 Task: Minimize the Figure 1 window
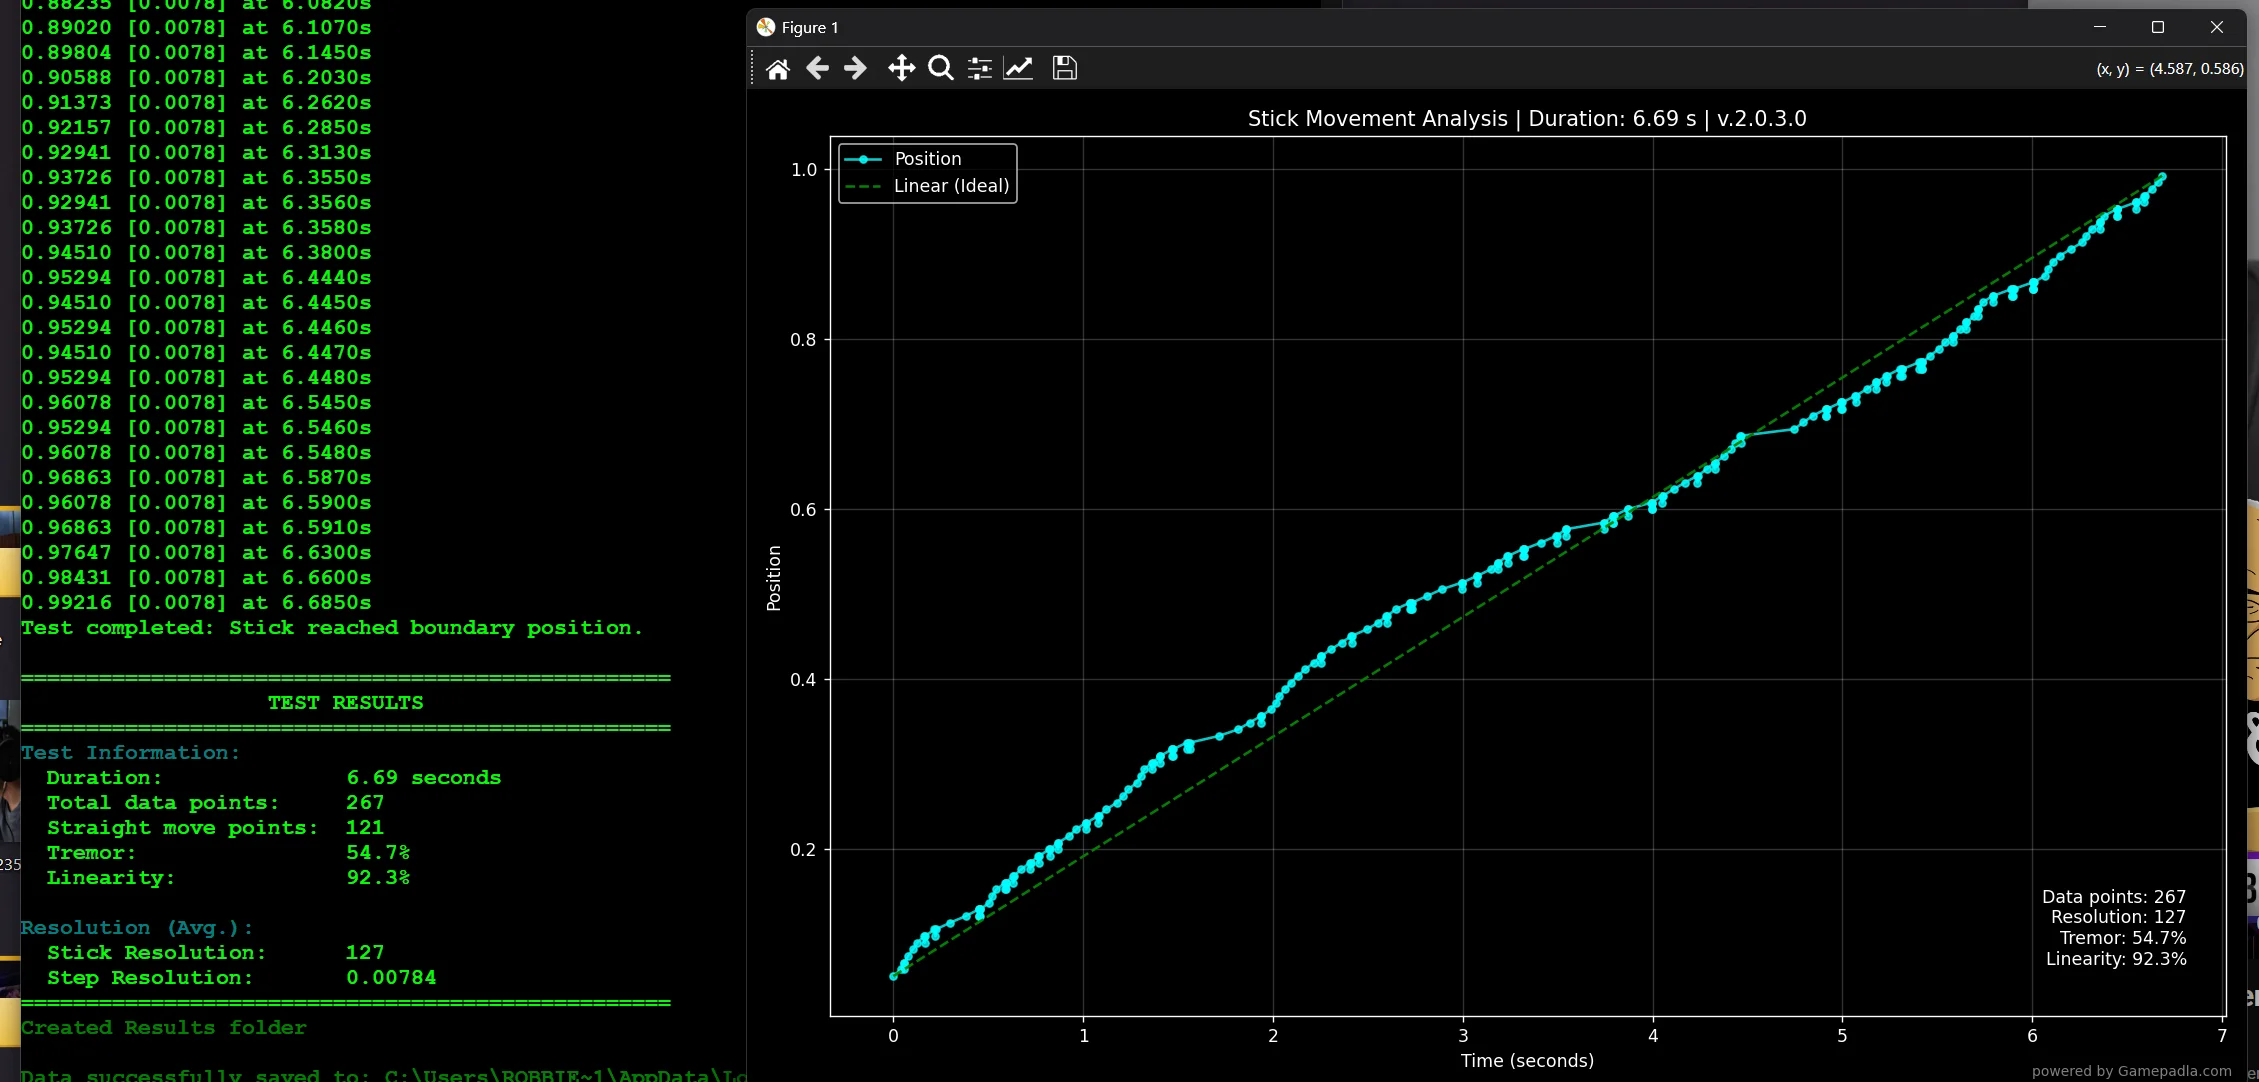[2100, 27]
